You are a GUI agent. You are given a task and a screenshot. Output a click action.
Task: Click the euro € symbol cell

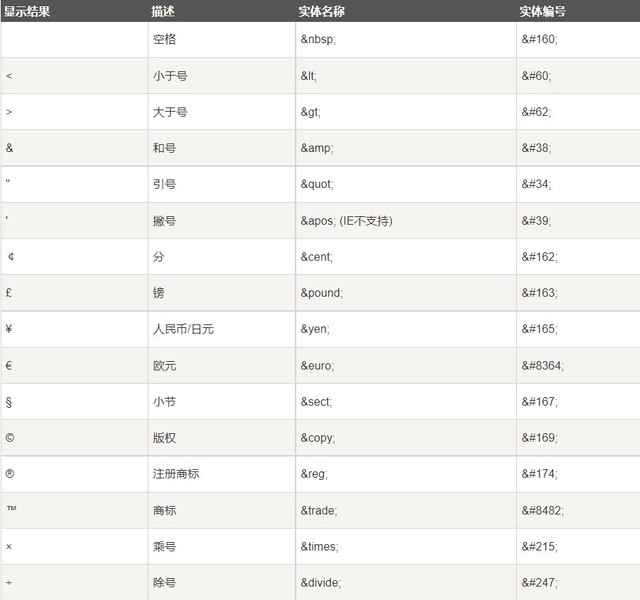(10, 366)
